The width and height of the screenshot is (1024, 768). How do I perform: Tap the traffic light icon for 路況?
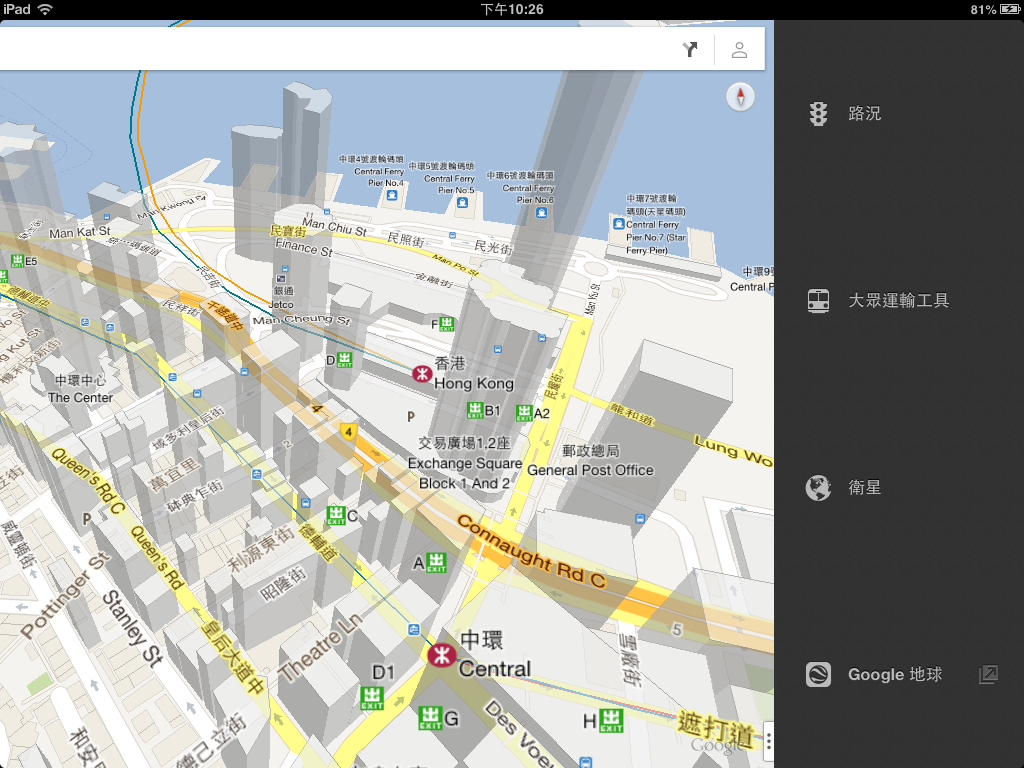pos(818,114)
